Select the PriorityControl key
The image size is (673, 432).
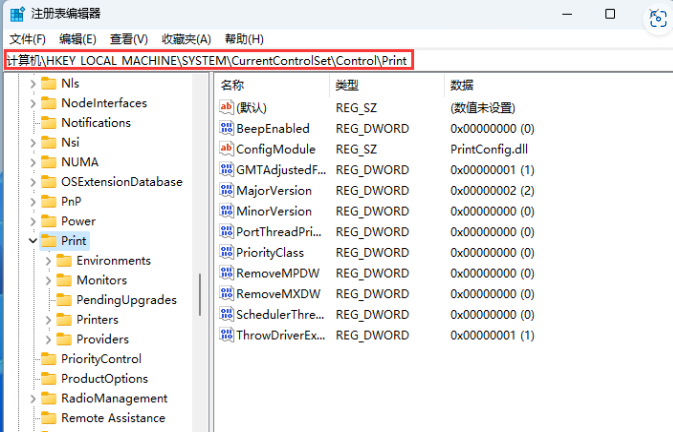[100, 359]
